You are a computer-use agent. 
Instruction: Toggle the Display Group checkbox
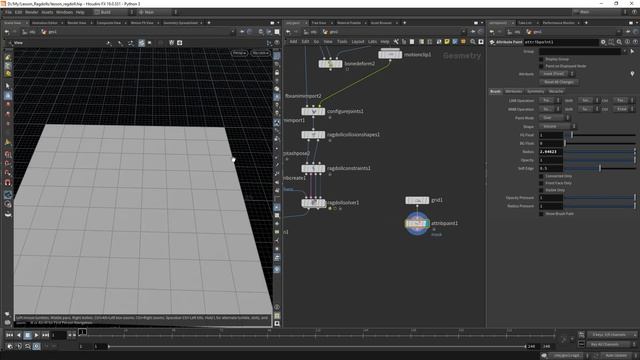542,59
